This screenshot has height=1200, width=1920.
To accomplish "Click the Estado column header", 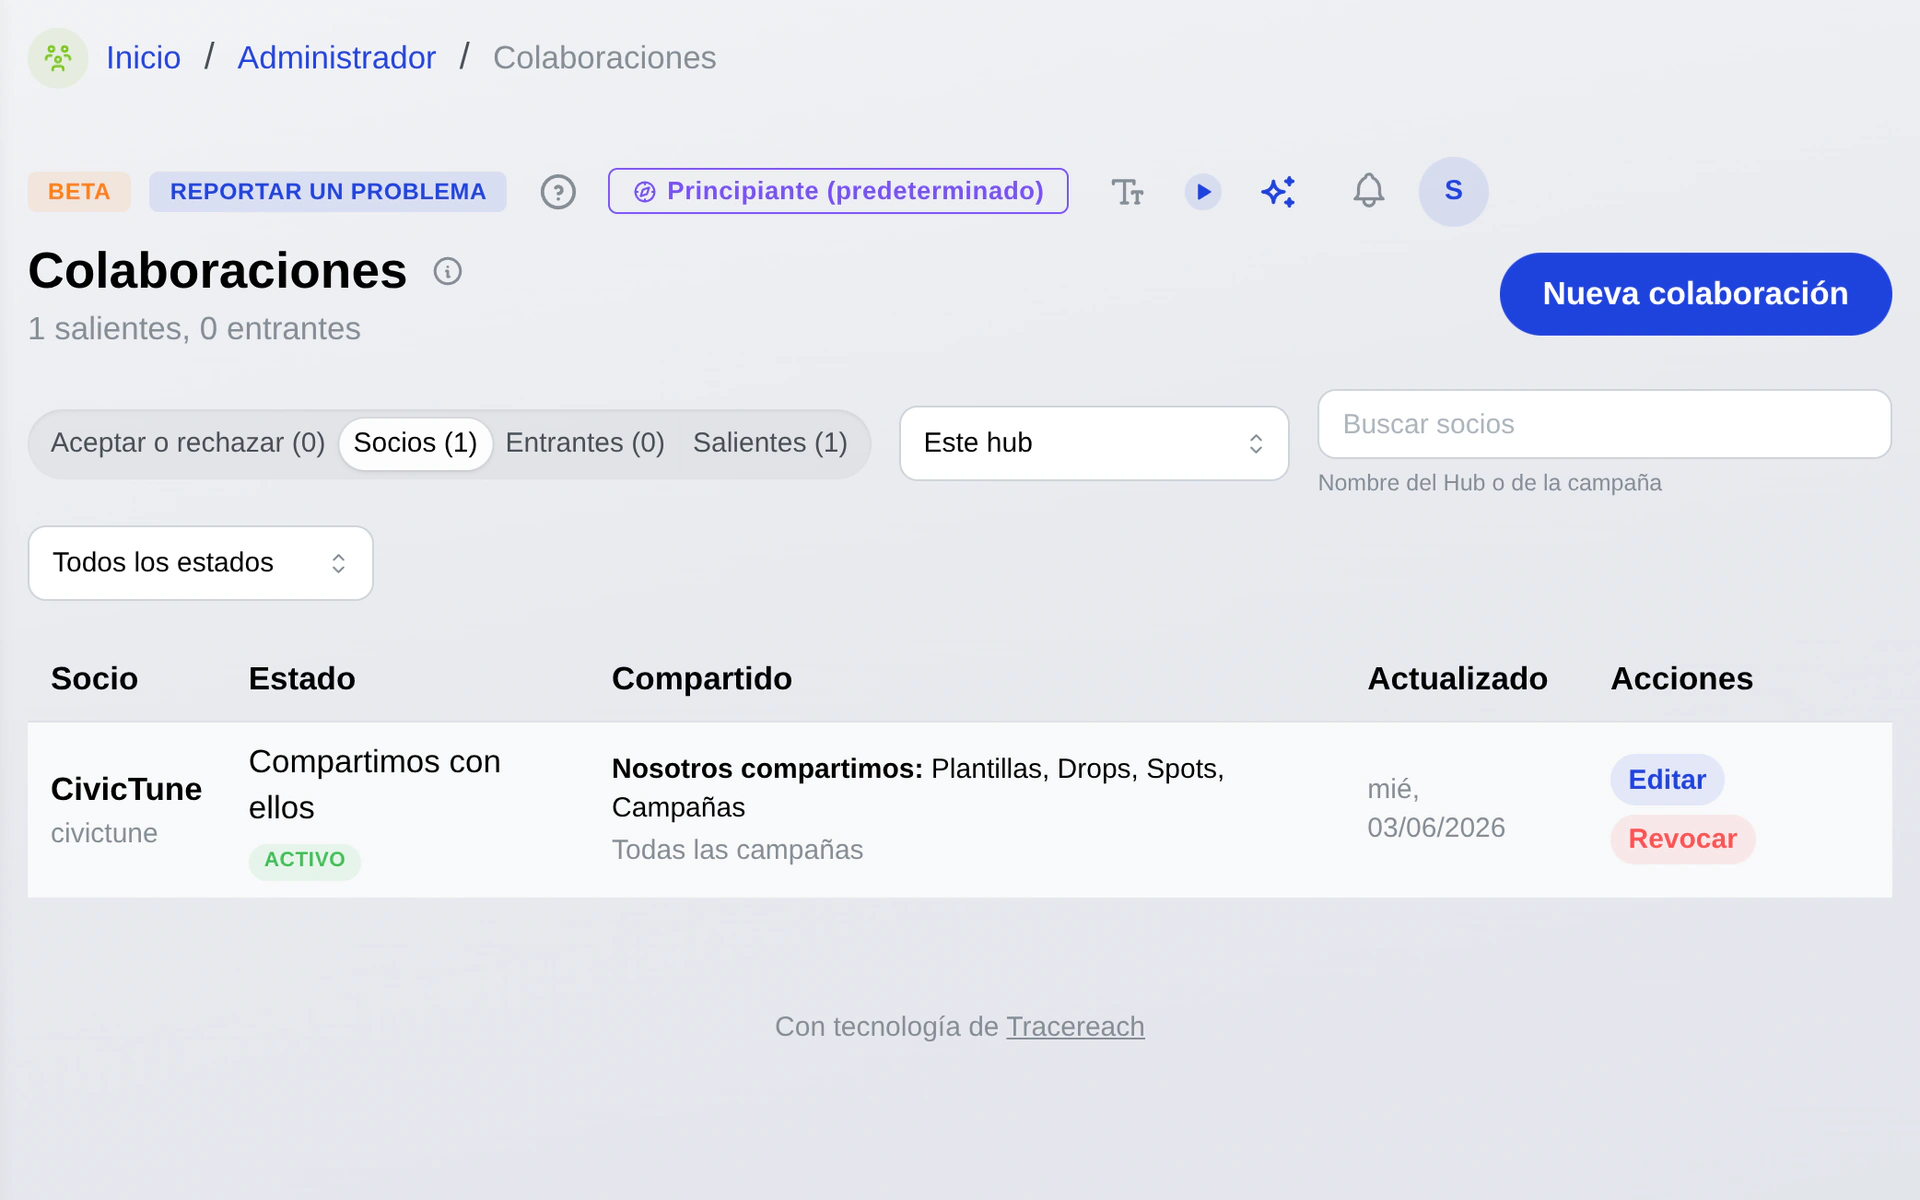I will [x=301, y=679].
